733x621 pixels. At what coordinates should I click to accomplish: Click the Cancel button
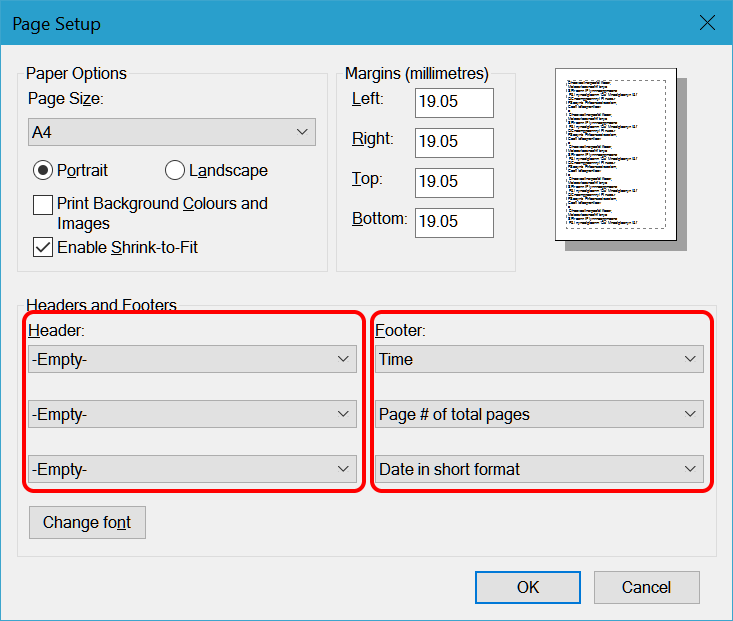(646, 587)
